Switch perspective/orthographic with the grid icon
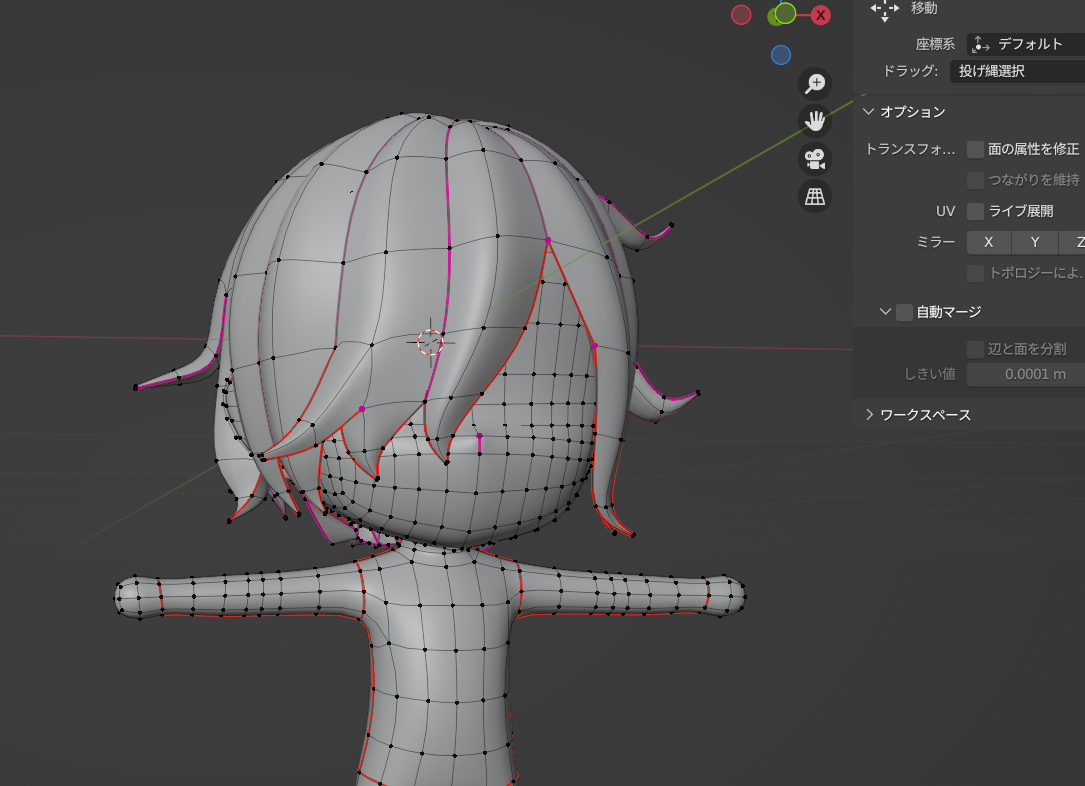The image size is (1085, 786). pos(816,197)
